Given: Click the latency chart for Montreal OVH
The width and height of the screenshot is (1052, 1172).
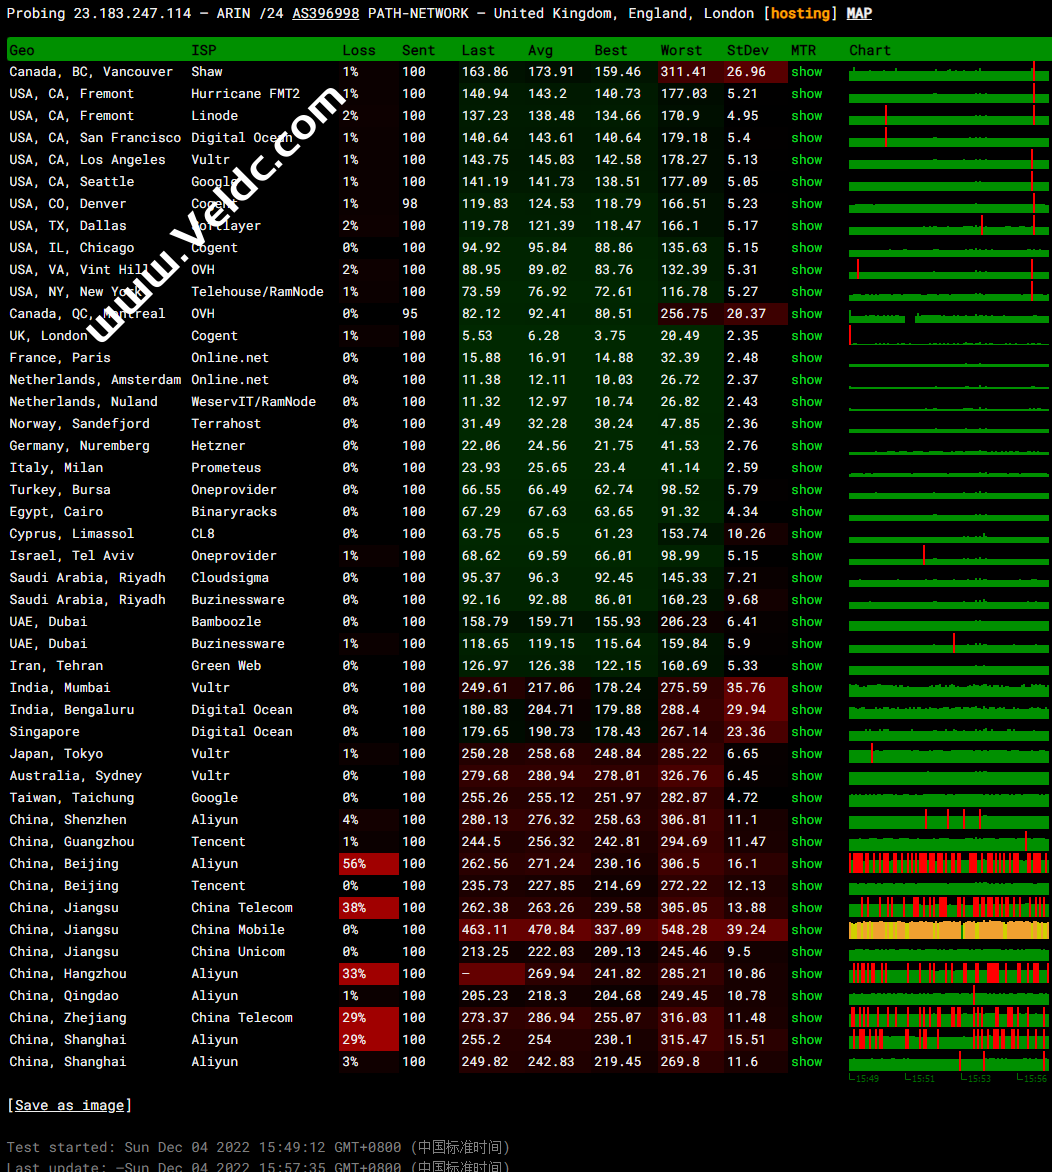Looking at the screenshot, I should click(x=949, y=315).
